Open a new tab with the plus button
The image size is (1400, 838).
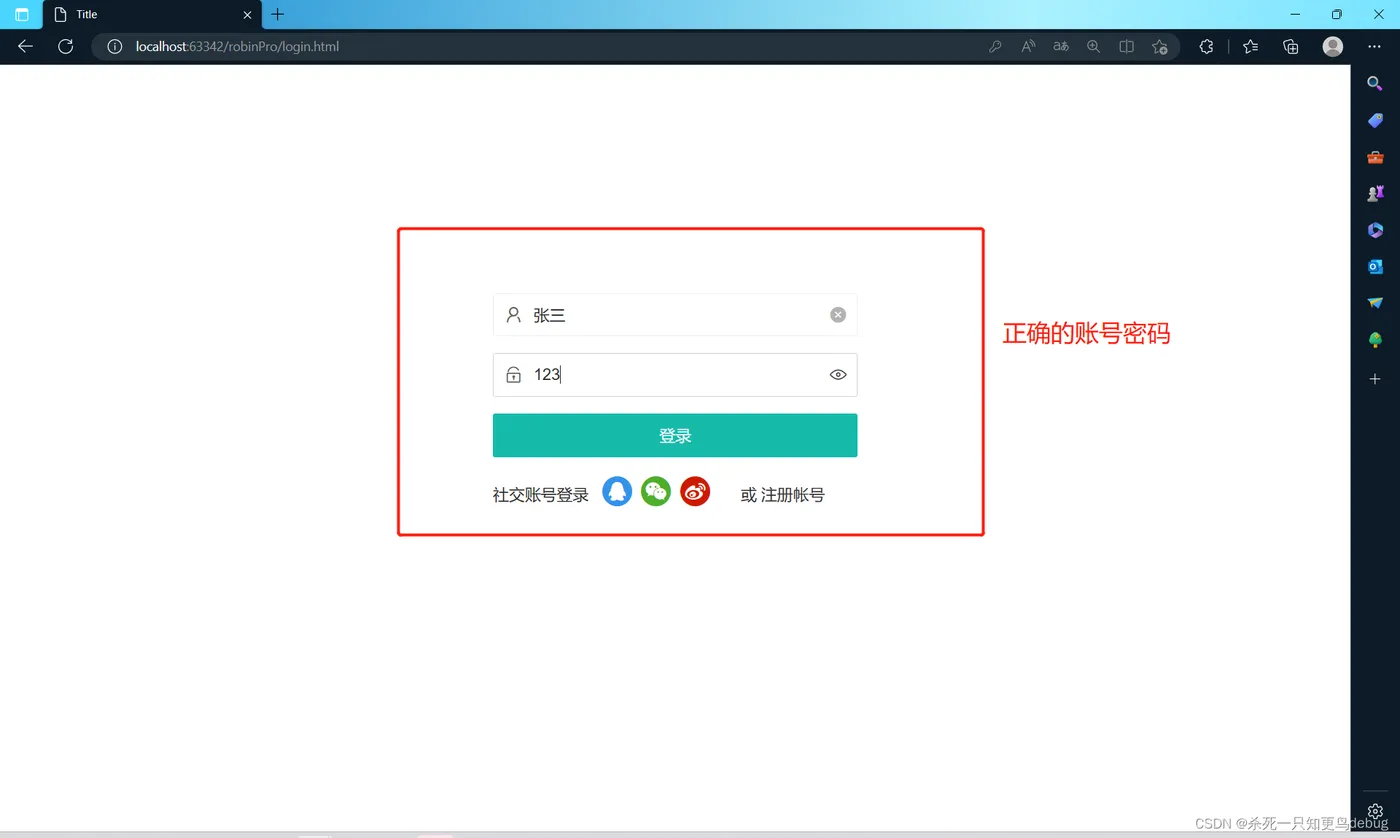(278, 14)
